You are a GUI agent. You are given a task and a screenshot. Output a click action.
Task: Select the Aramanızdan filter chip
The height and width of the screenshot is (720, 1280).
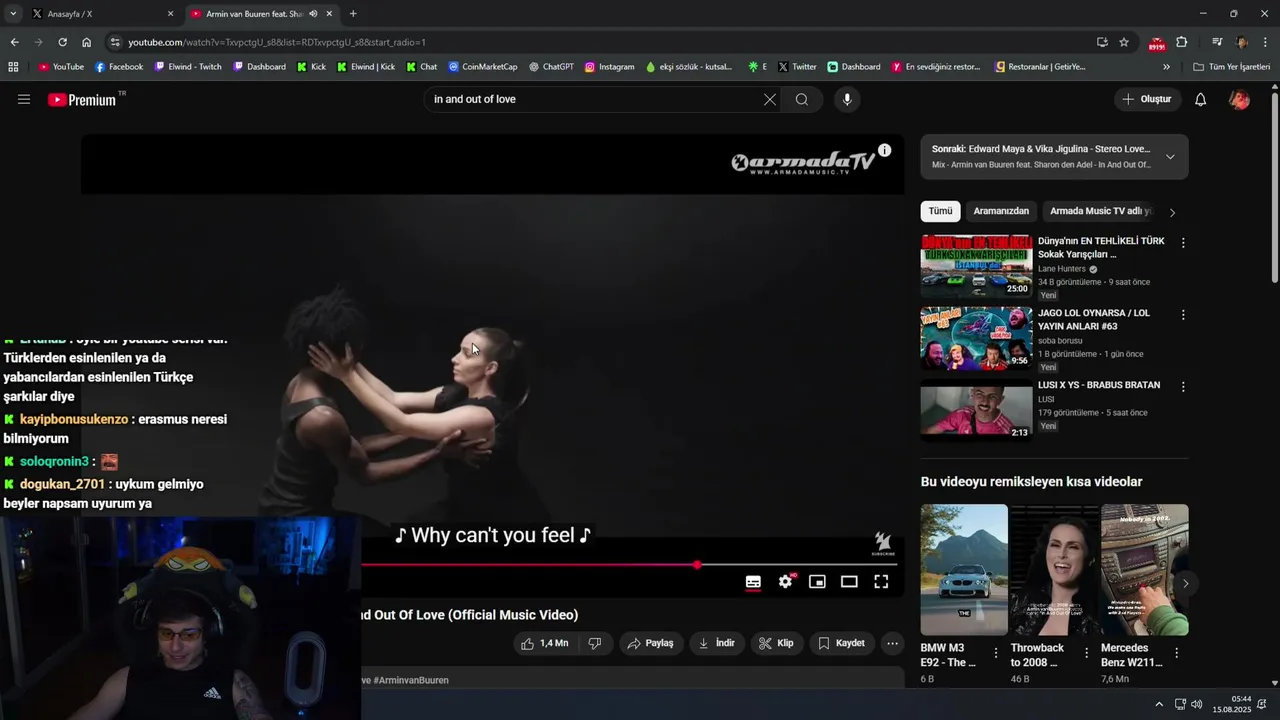[x=1001, y=211]
